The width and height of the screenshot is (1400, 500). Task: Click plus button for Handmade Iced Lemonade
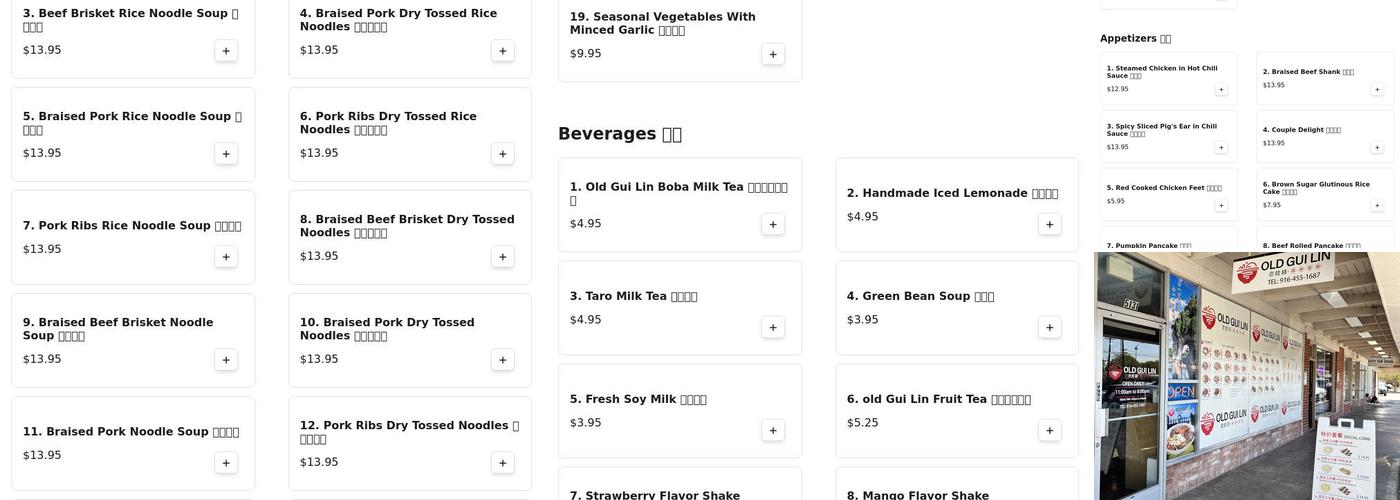[1049, 224]
